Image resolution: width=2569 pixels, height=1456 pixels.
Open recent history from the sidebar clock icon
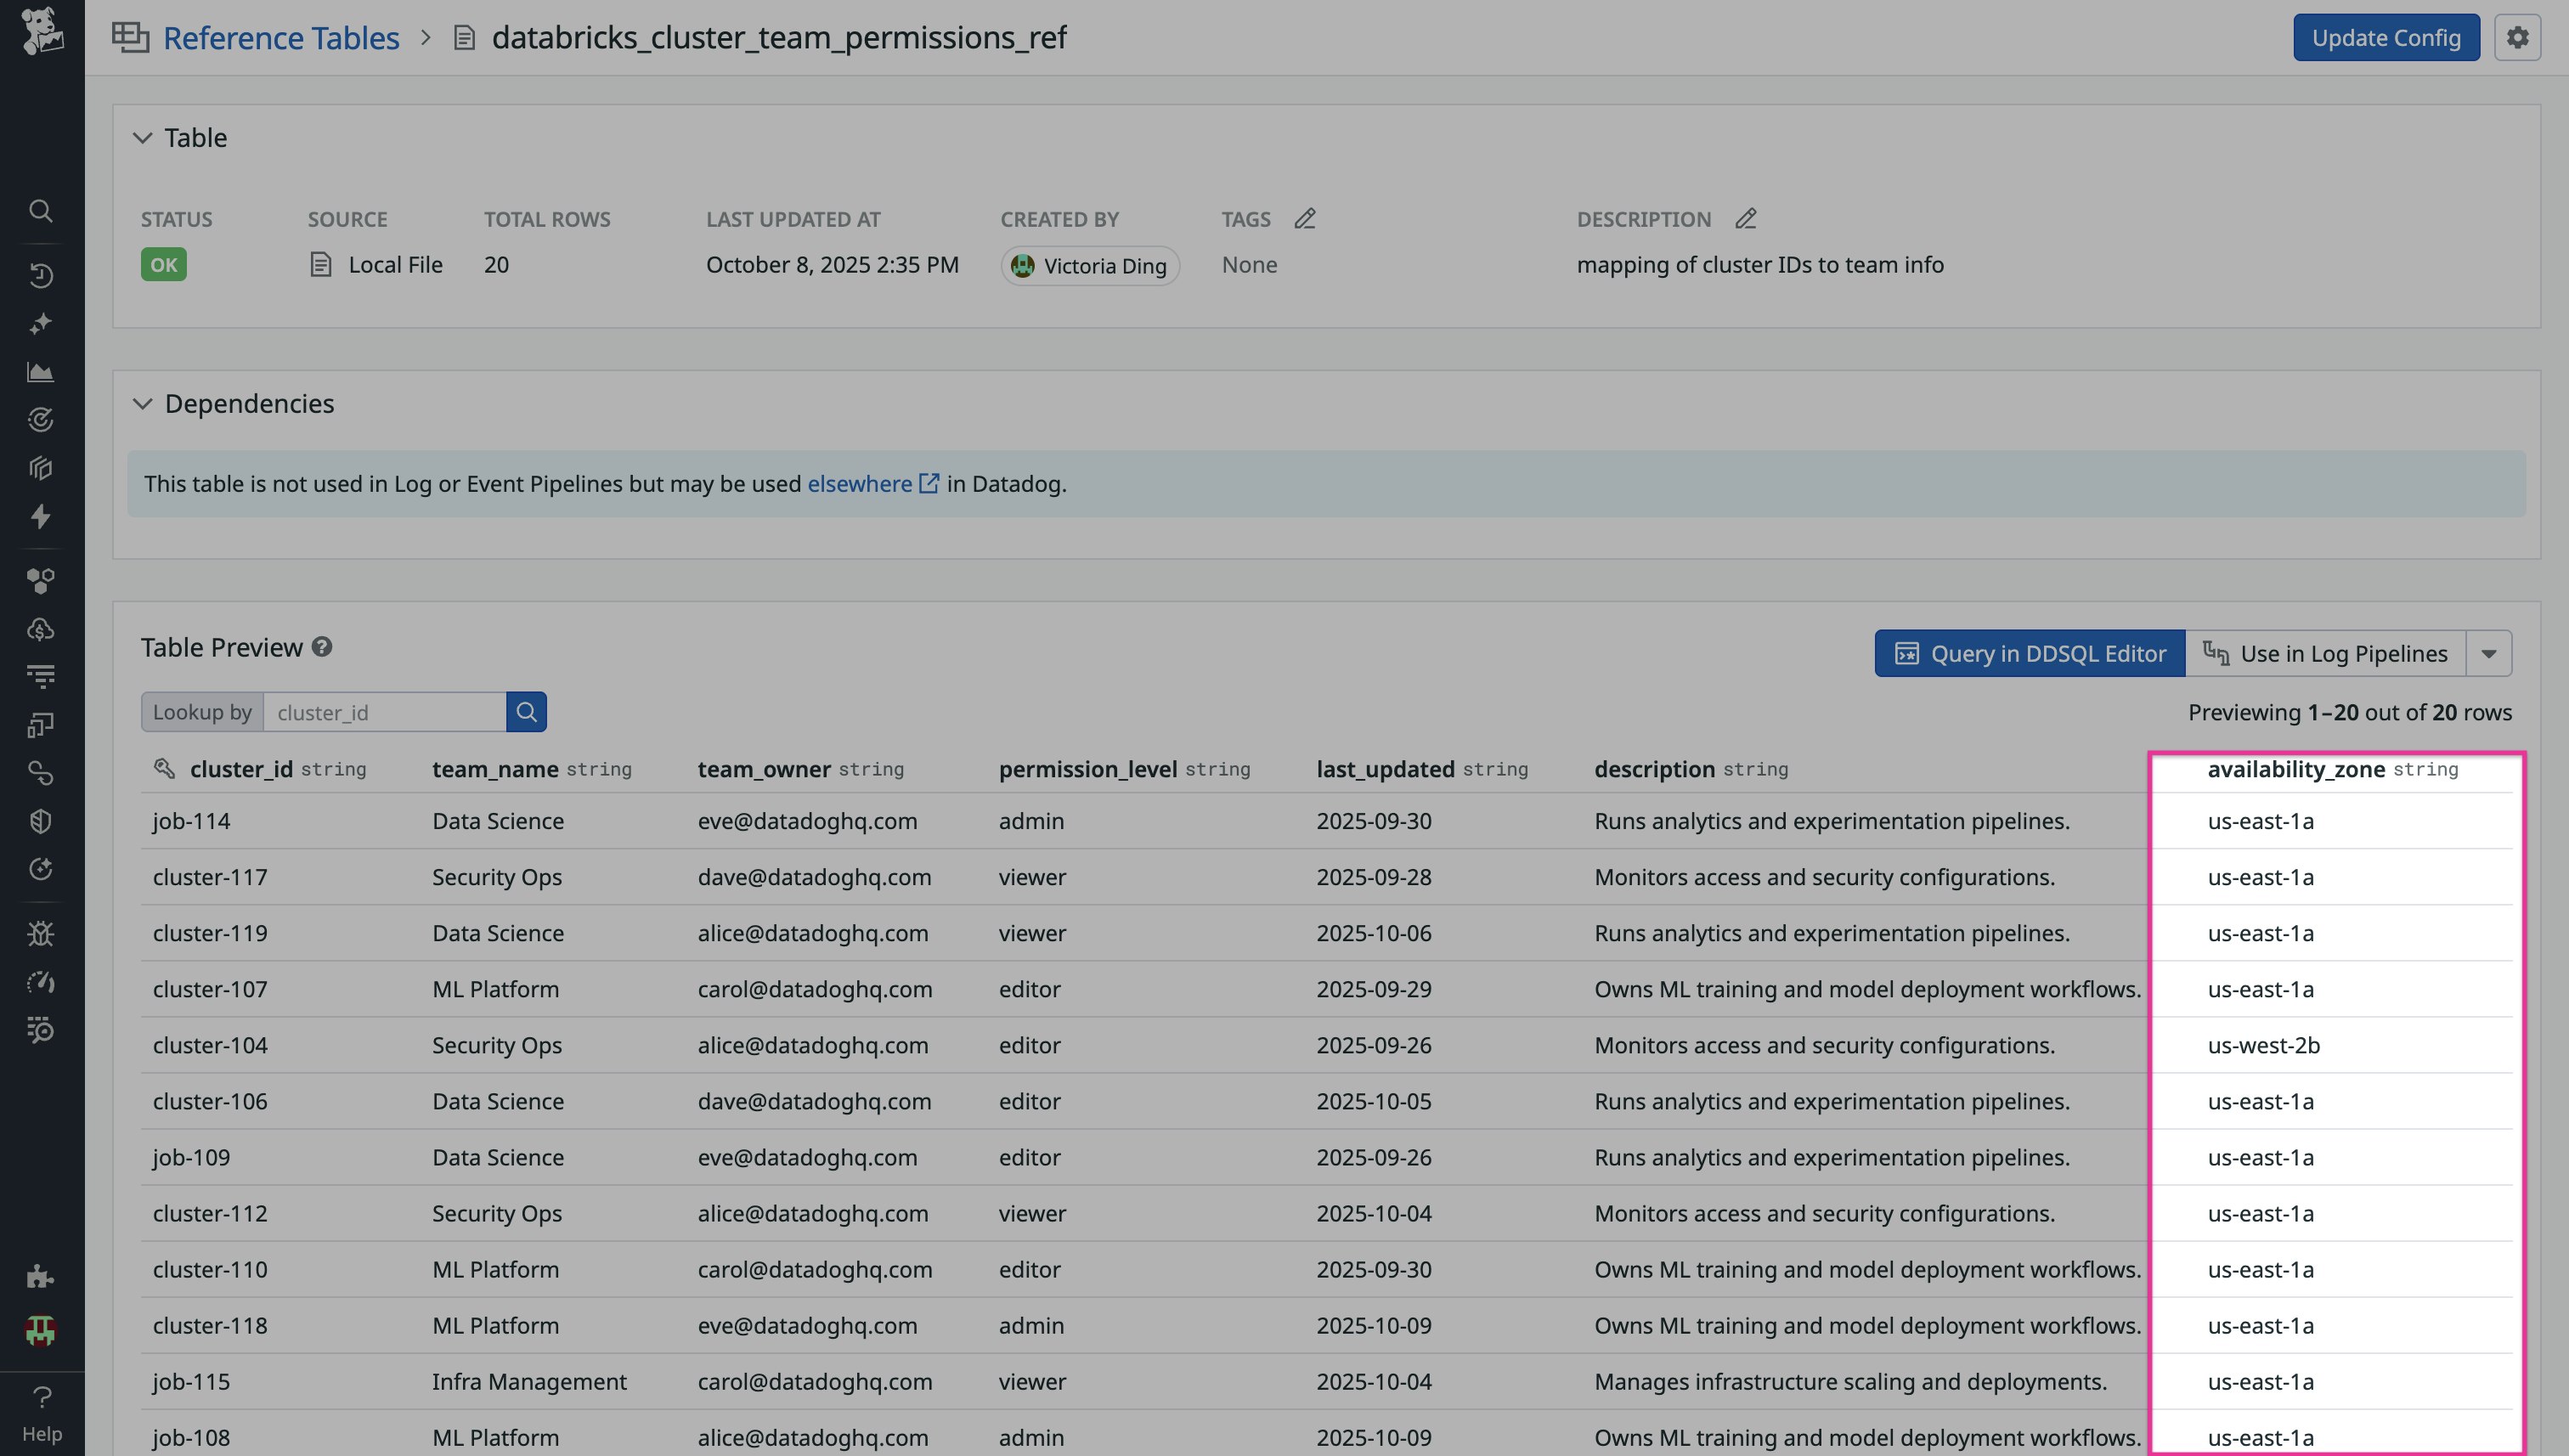click(x=41, y=275)
